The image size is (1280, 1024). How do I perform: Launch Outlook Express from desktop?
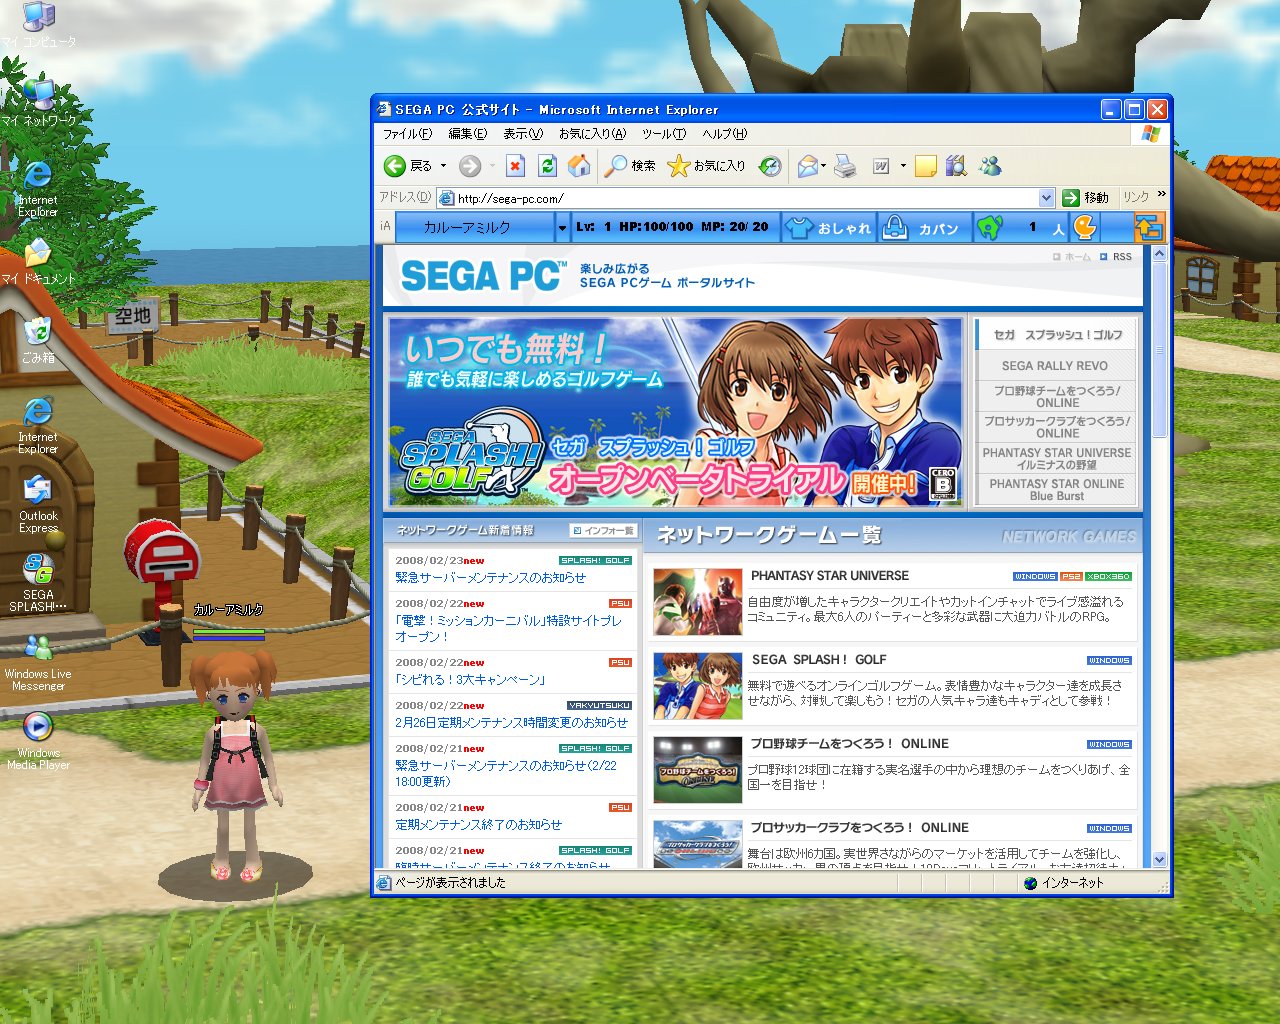pos(38,503)
